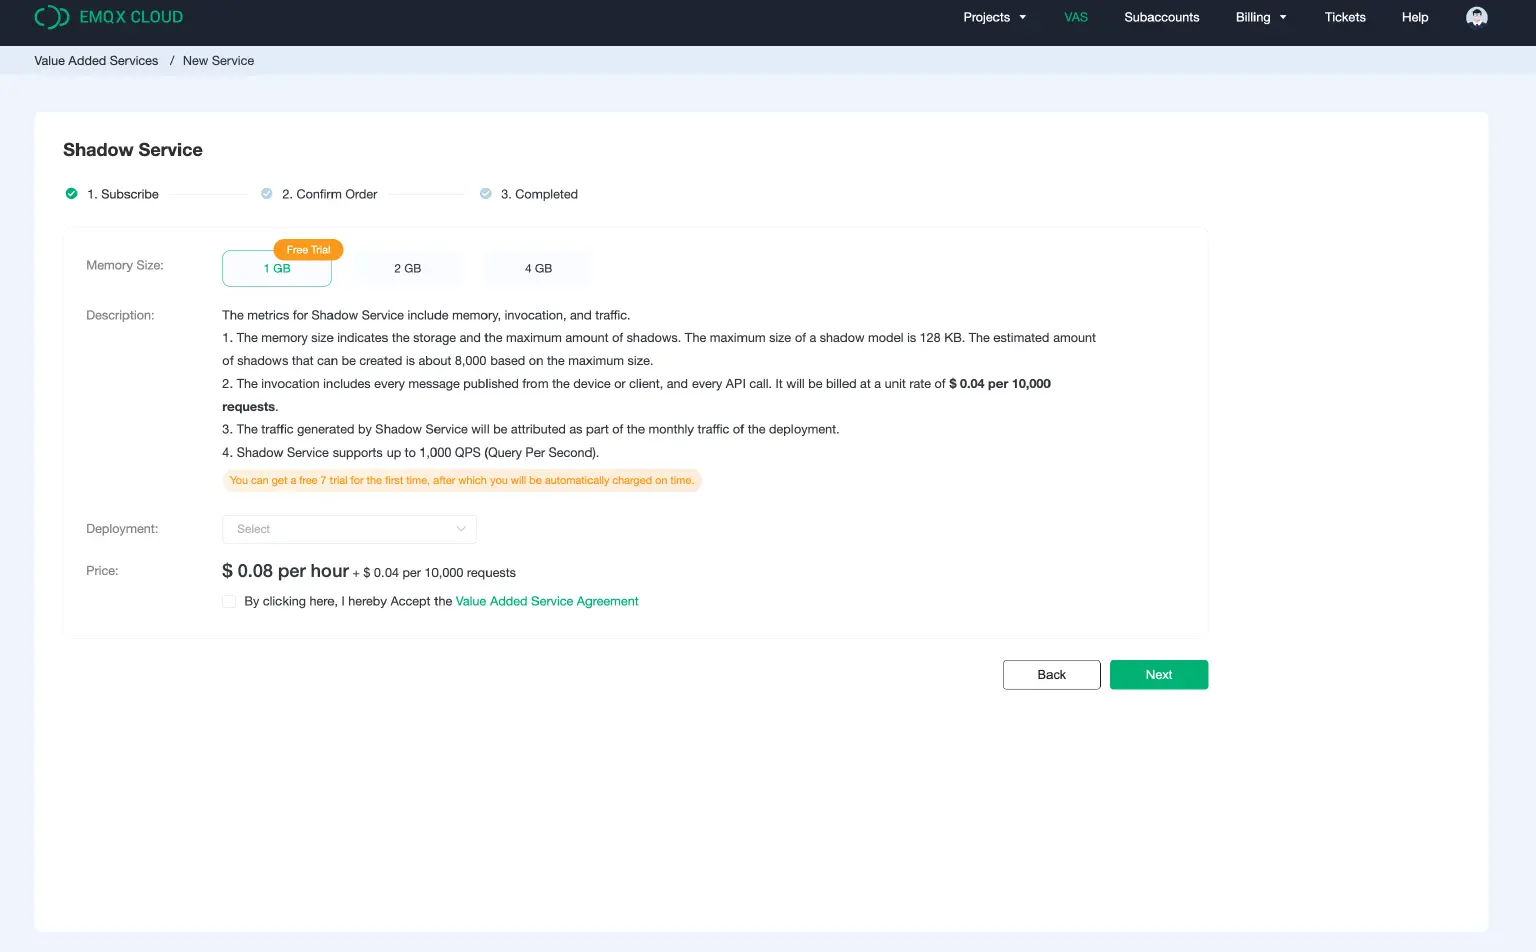
Task: Click the Back button
Action: click(1051, 675)
